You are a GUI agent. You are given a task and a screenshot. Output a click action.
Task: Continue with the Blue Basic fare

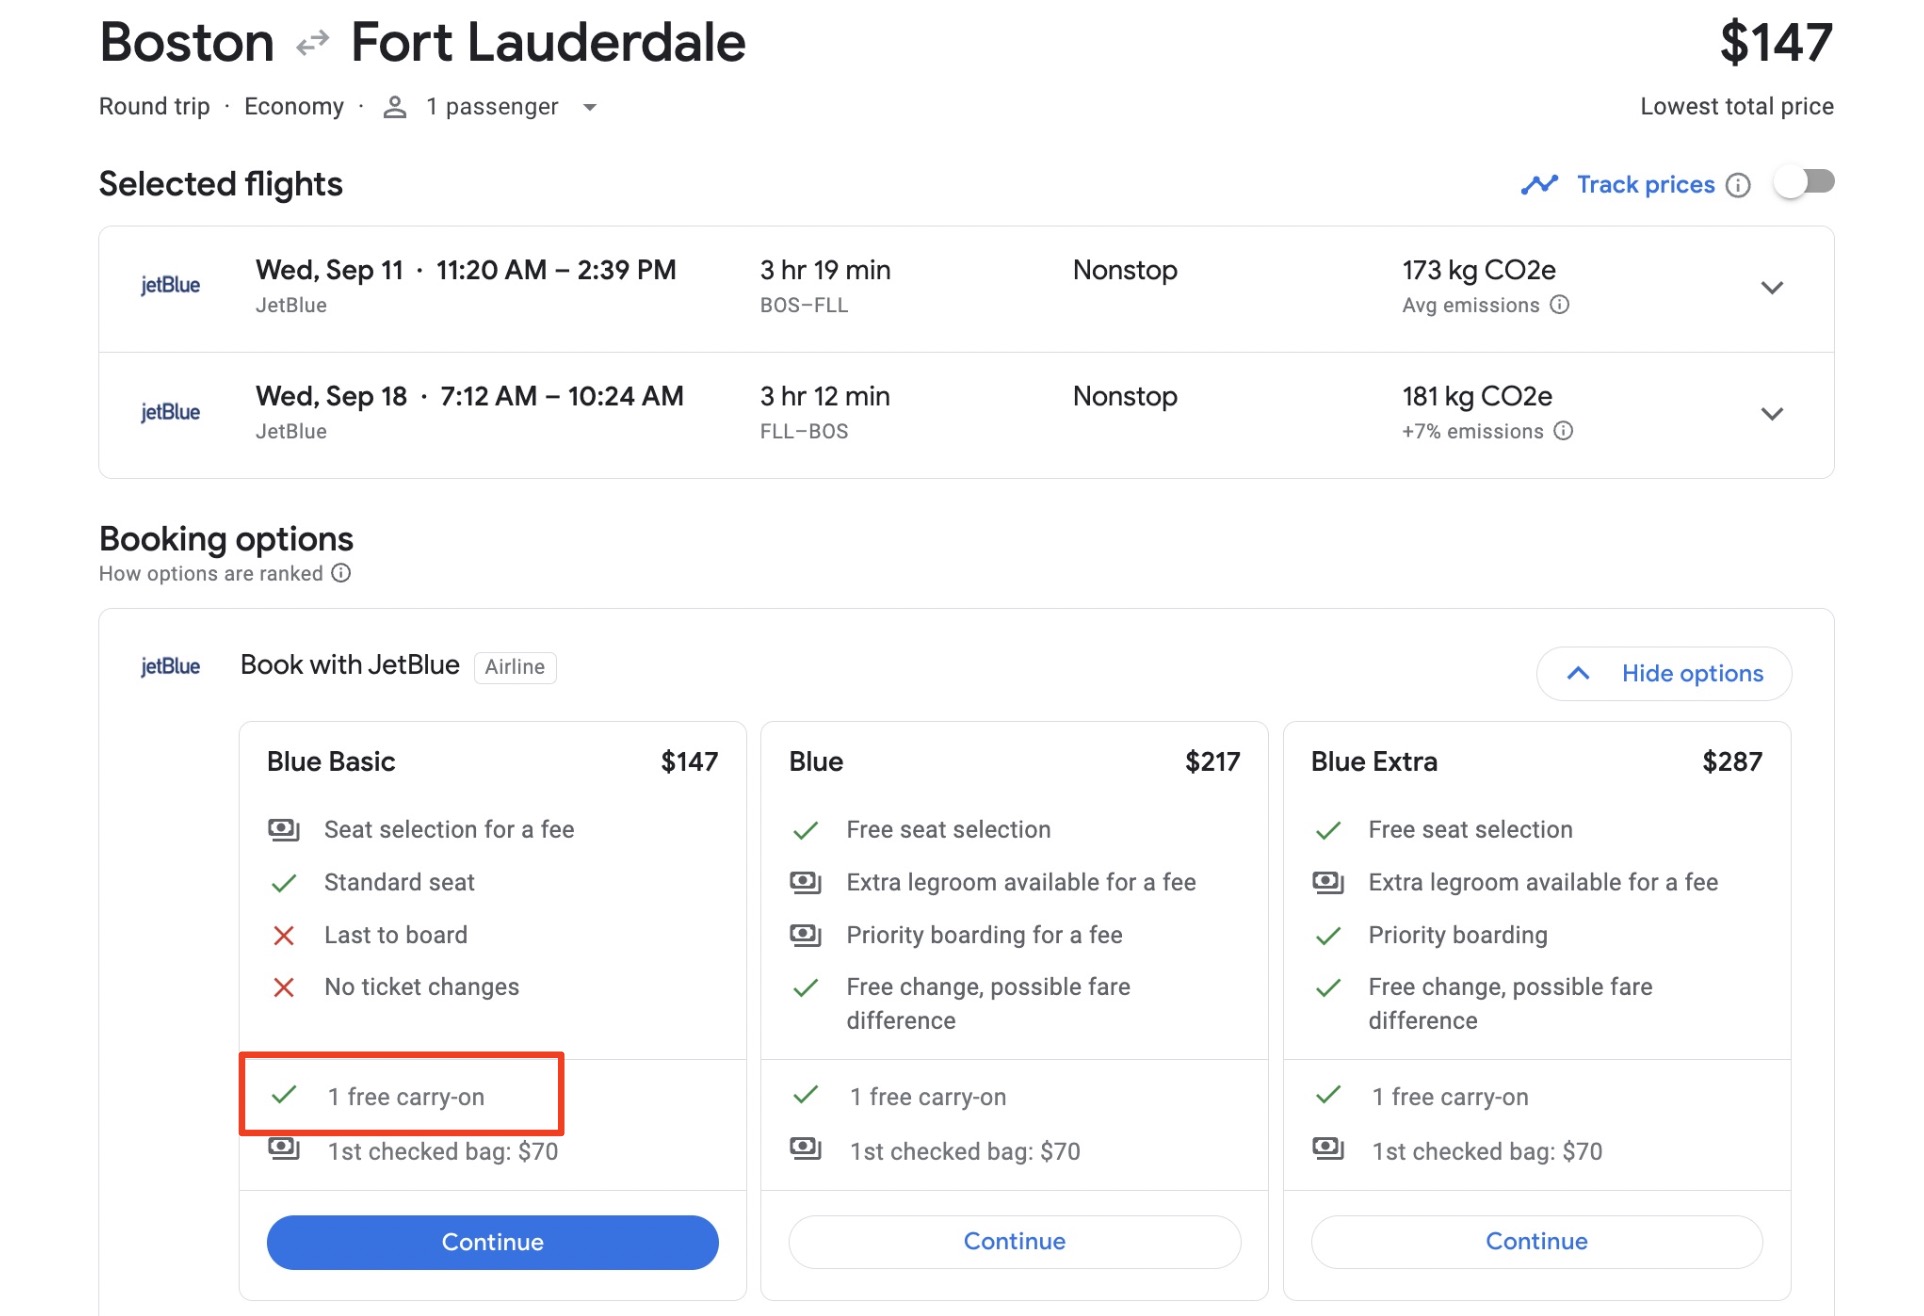(492, 1242)
